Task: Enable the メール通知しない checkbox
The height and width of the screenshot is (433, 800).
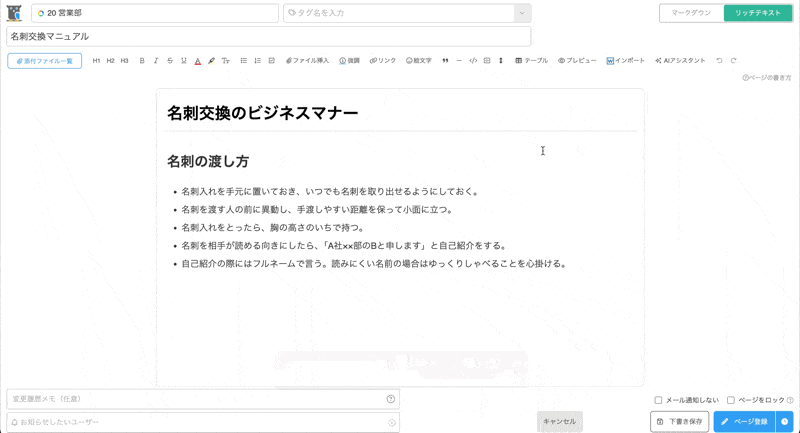Action: pos(658,400)
